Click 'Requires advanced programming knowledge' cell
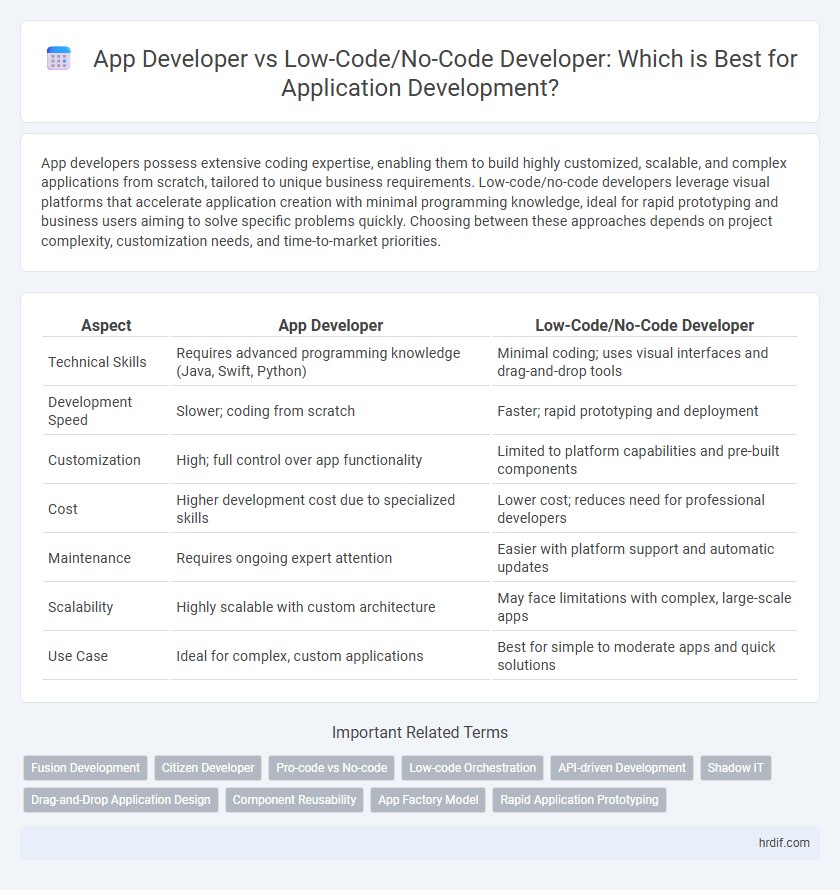This screenshot has width=840, height=890. pyautogui.click(x=330, y=362)
